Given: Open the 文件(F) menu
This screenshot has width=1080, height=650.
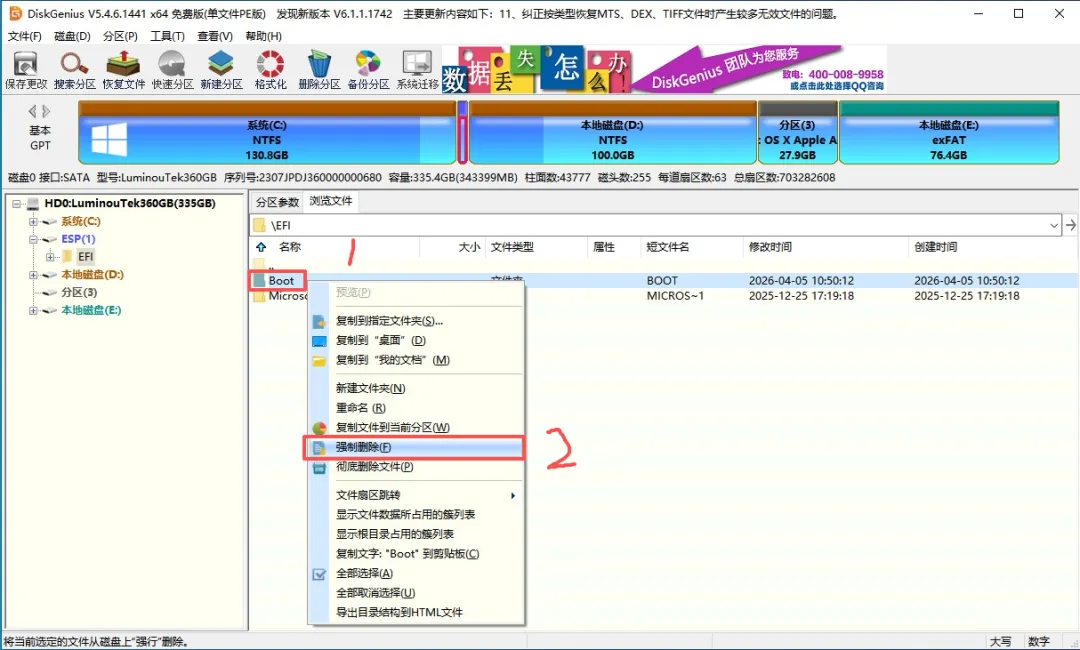Looking at the screenshot, I should pyautogui.click(x=25, y=36).
